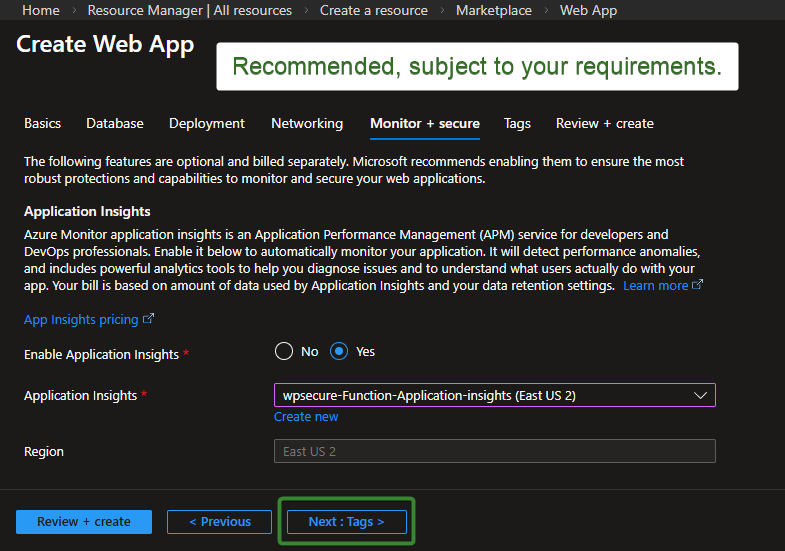Navigate to Marketplace in the breadcrumb
The height and width of the screenshot is (551, 785).
tap(493, 10)
